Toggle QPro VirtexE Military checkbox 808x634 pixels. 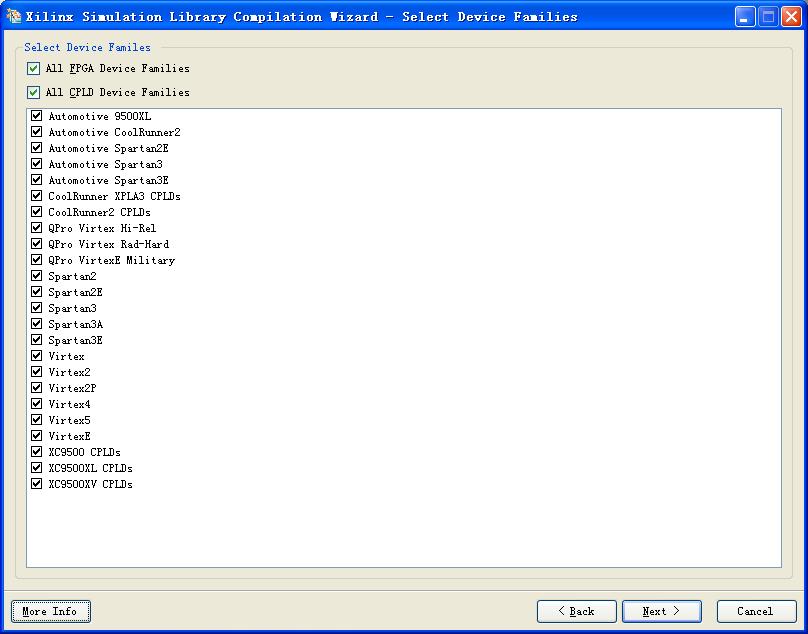(x=37, y=260)
